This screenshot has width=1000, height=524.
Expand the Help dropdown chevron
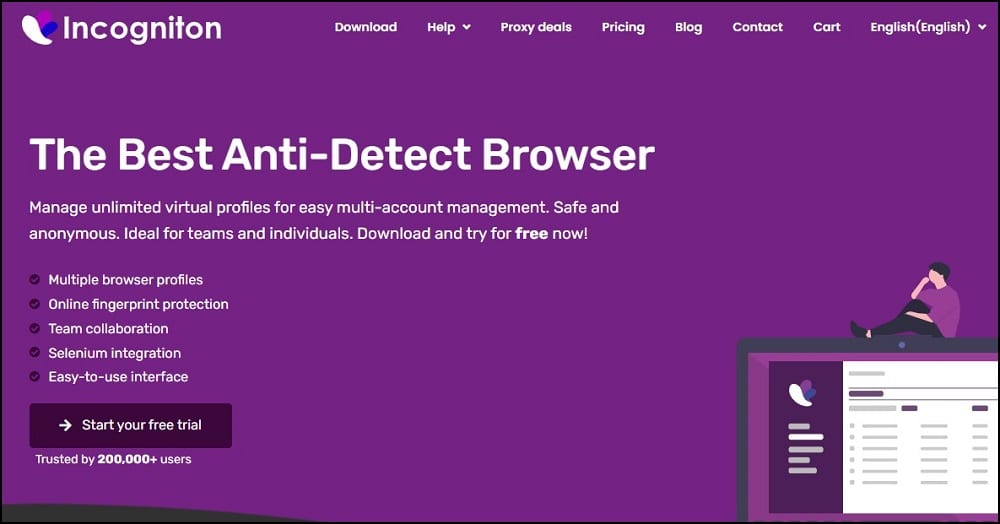(466, 27)
